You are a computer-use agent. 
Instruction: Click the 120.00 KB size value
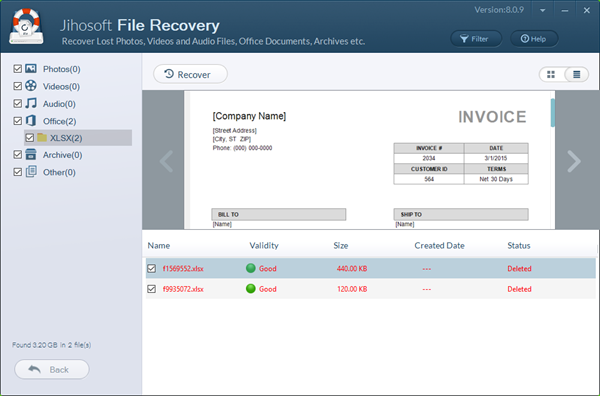click(x=352, y=289)
